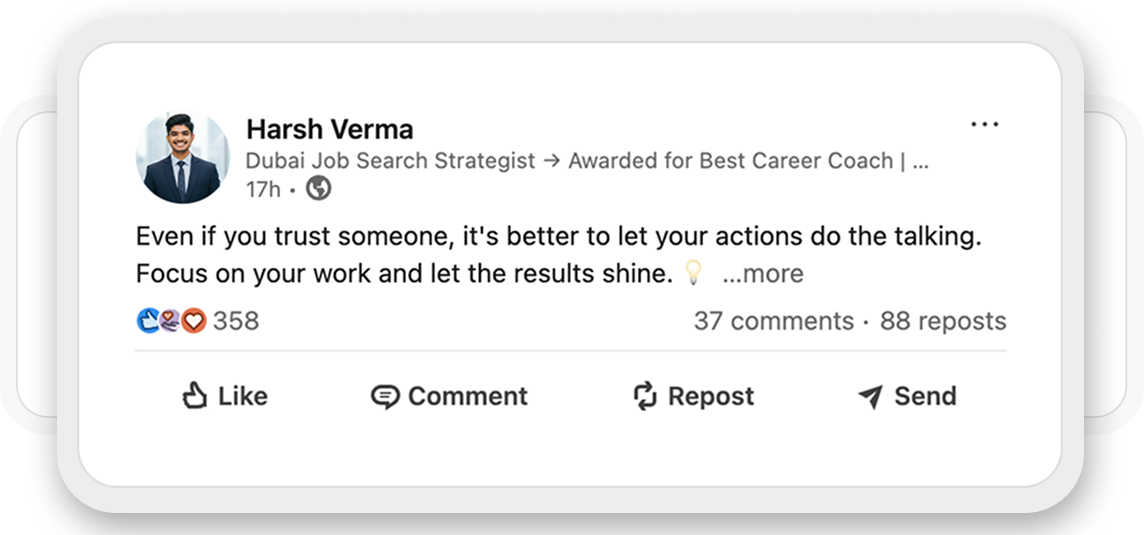This screenshot has height=535, width=1144.
Task: Click the globe public visibility icon
Action: (x=319, y=188)
